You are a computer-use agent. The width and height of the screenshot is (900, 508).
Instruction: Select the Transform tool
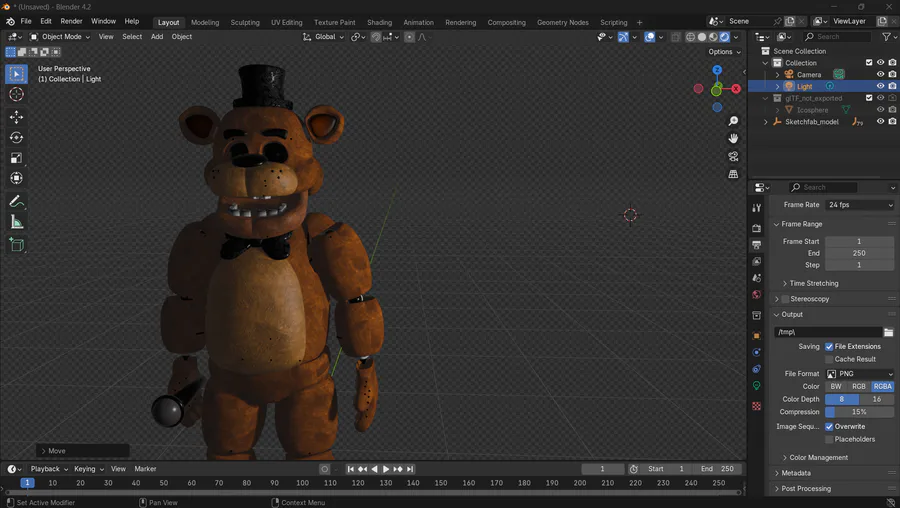pos(16,179)
